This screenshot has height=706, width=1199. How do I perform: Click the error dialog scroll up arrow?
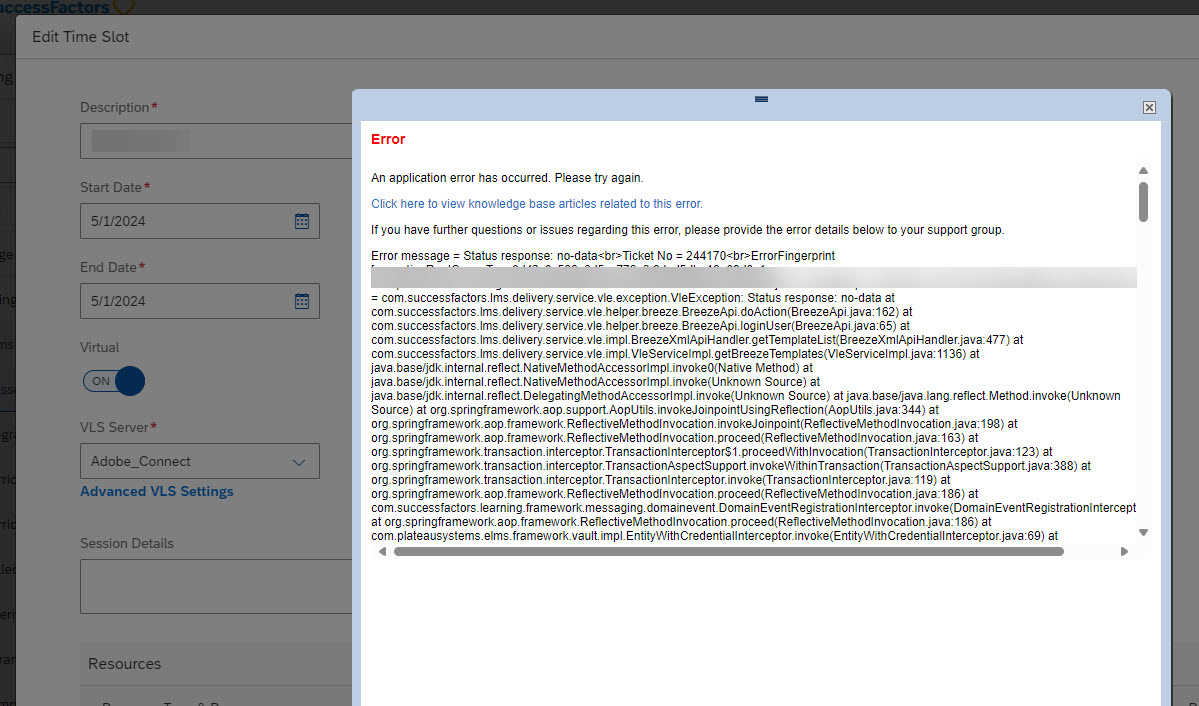click(1143, 171)
